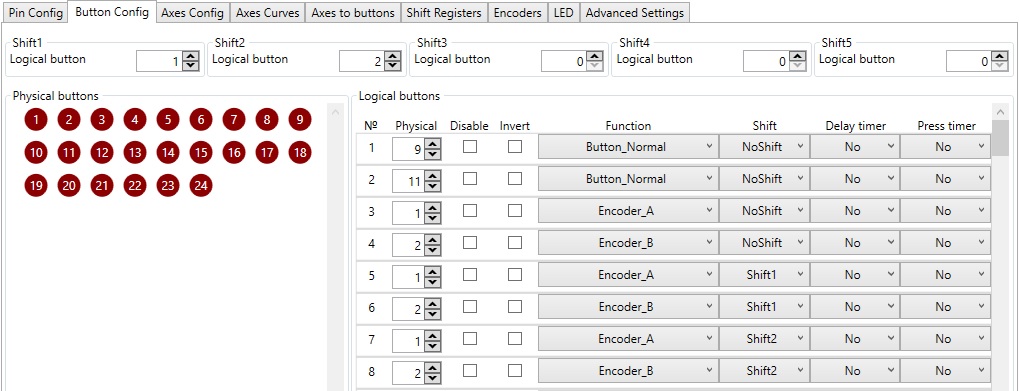Viewport: 1019px width, 391px height.
Task: Decrease Shift1 logical button value
Action: [190, 66]
